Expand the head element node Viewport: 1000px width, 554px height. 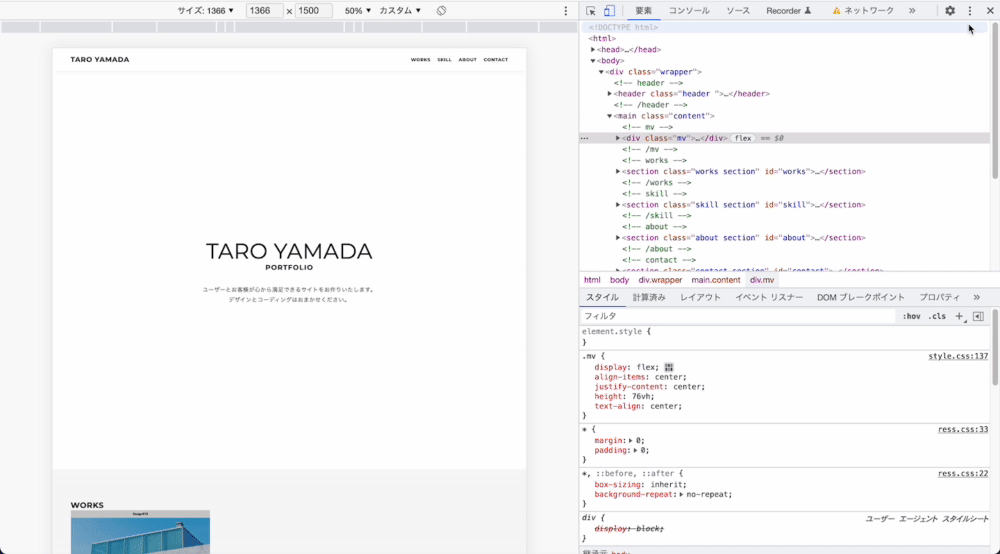[593, 50]
